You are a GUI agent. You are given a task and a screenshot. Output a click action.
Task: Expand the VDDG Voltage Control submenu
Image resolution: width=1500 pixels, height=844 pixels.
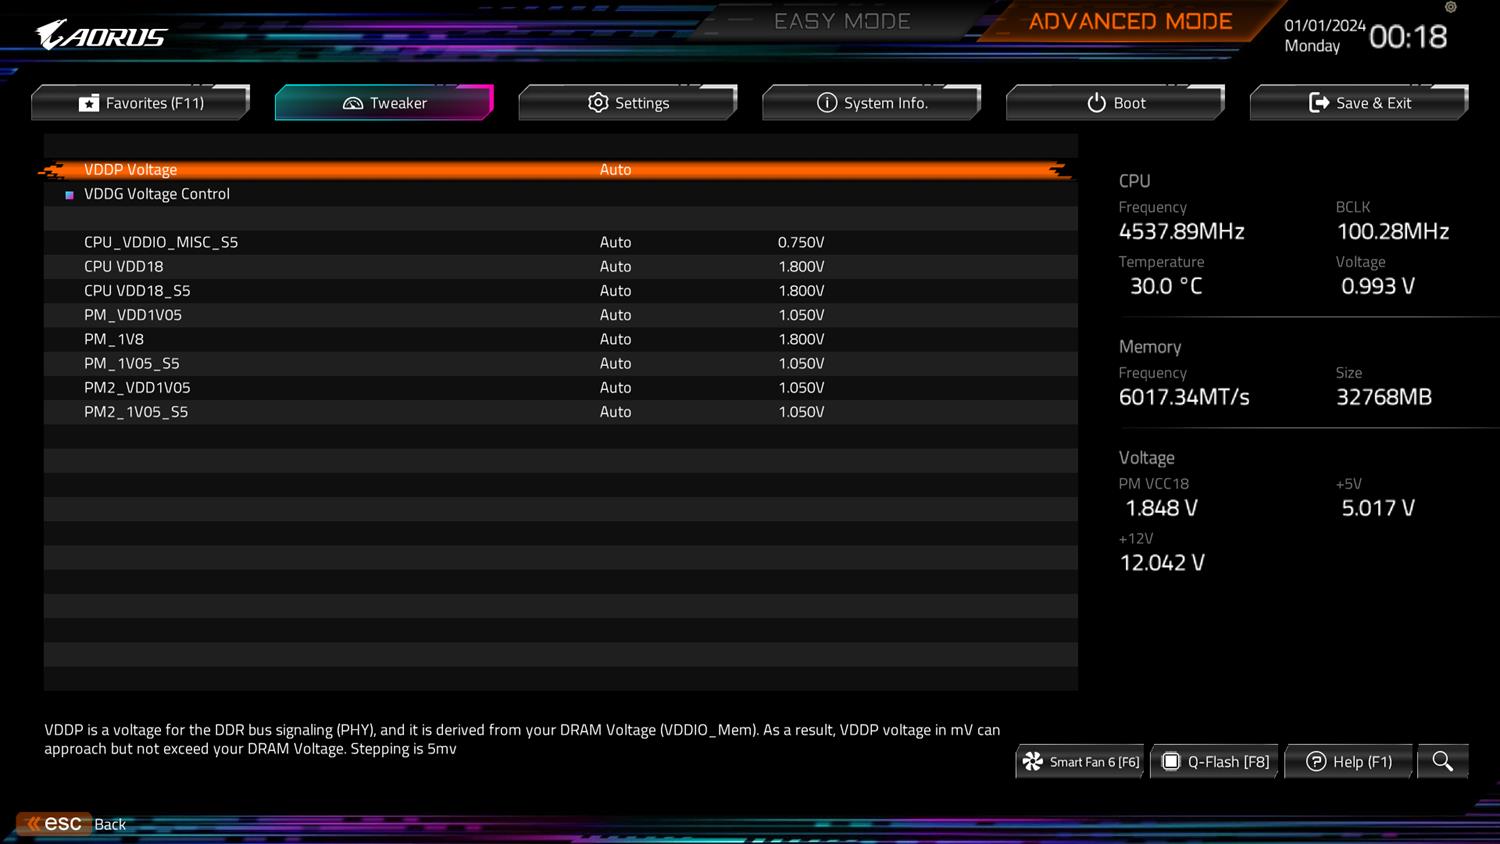[x=157, y=194]
